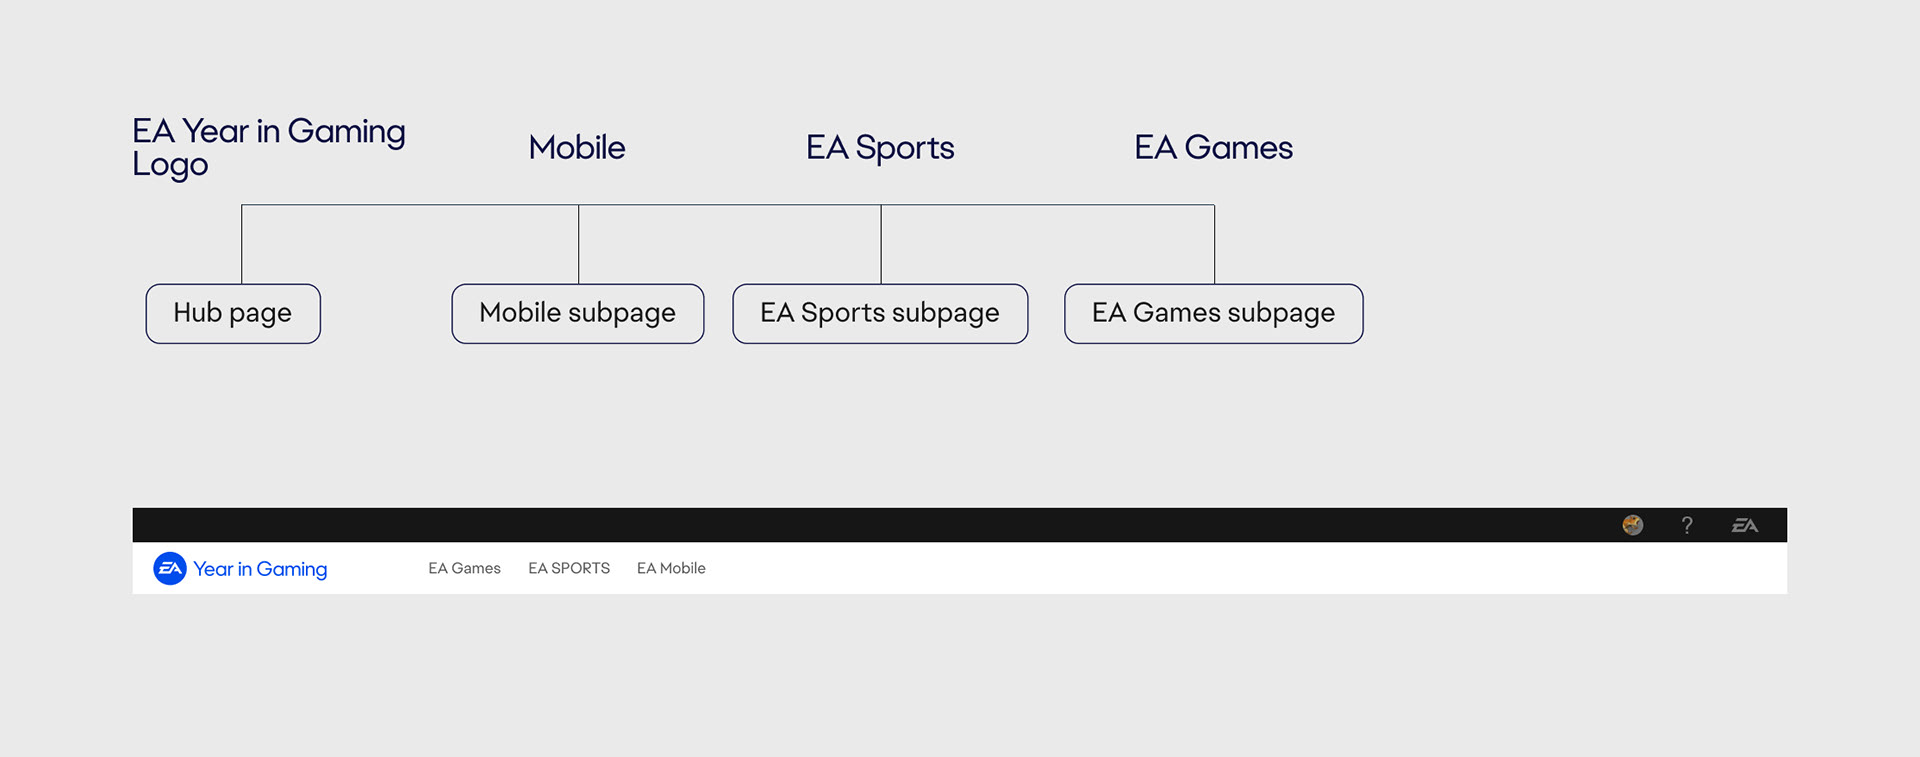The height and width of the screenshot is (757, 1920).
Task: Click the EA icon in top bar
Action: click(1745, 526)
